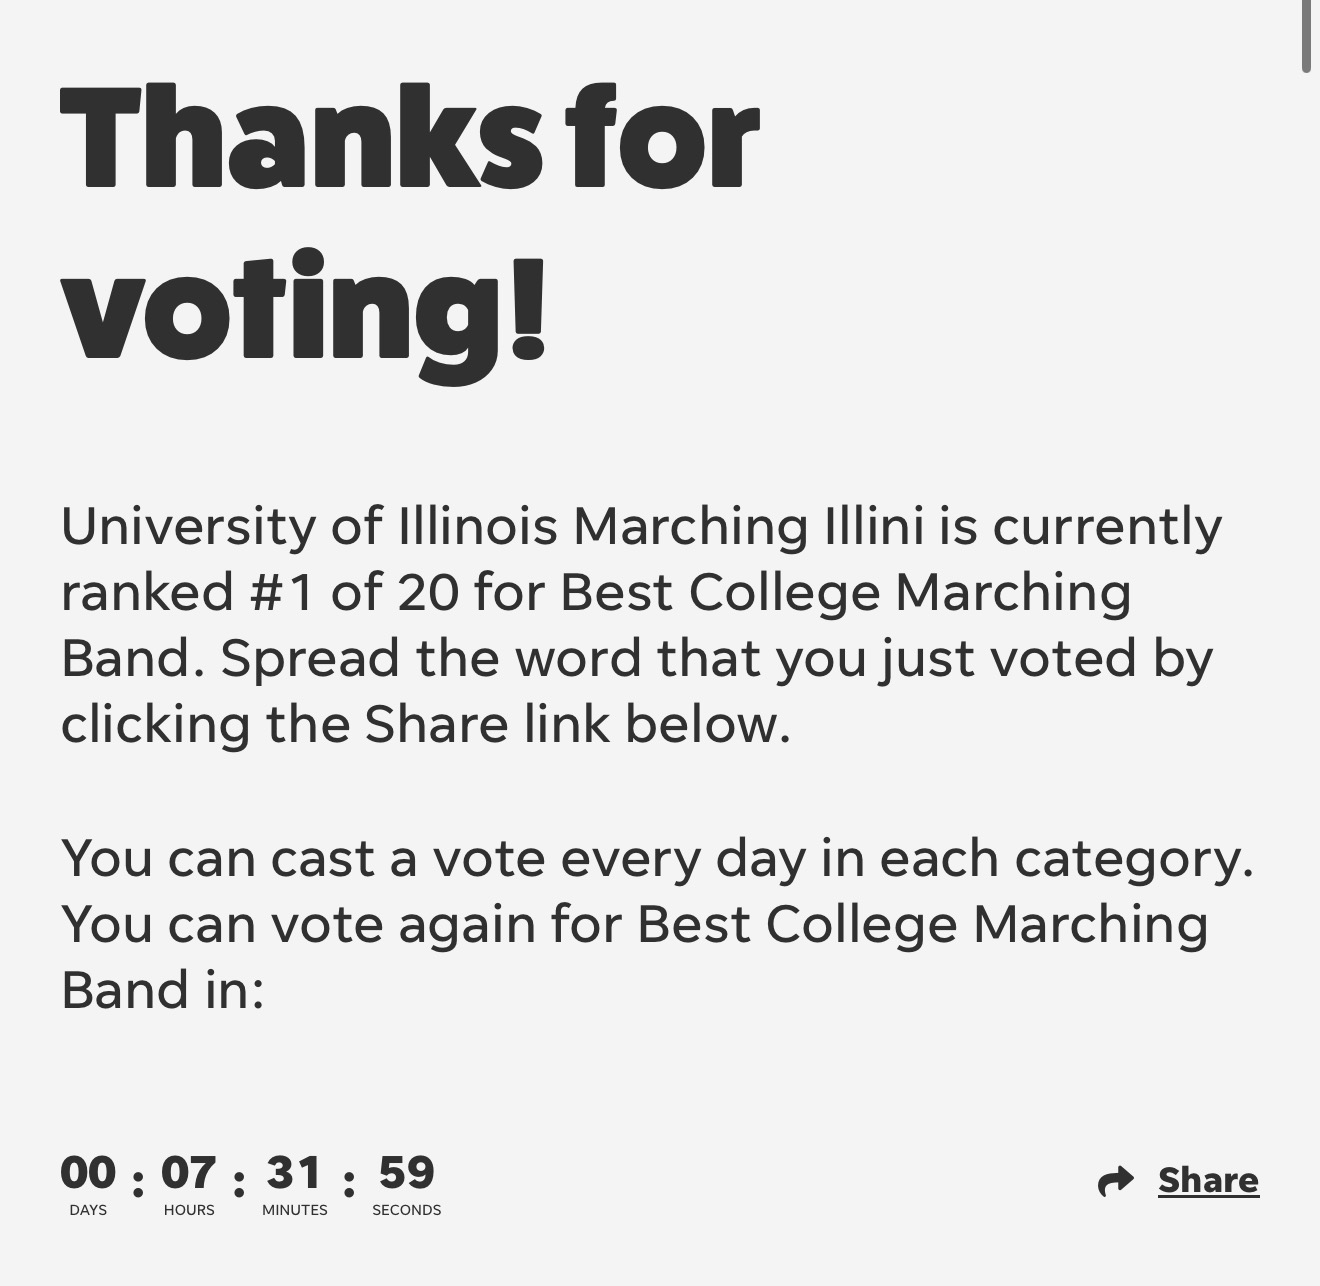Click the 'ranked #1 of 20' text
The height and width of the screenshot is (1286, 1320).
click(260, 592)
